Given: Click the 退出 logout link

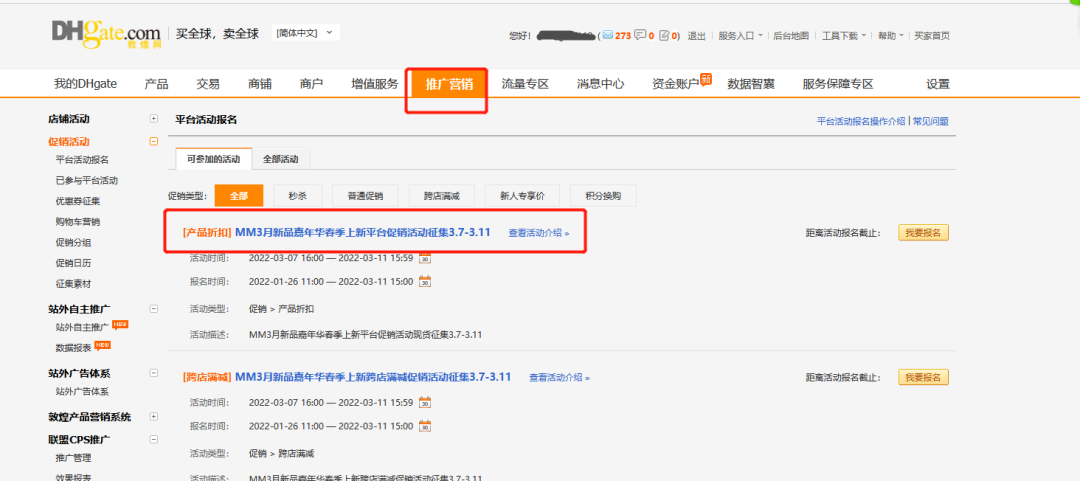Looking at the screenshot, I should click(696, 36).
